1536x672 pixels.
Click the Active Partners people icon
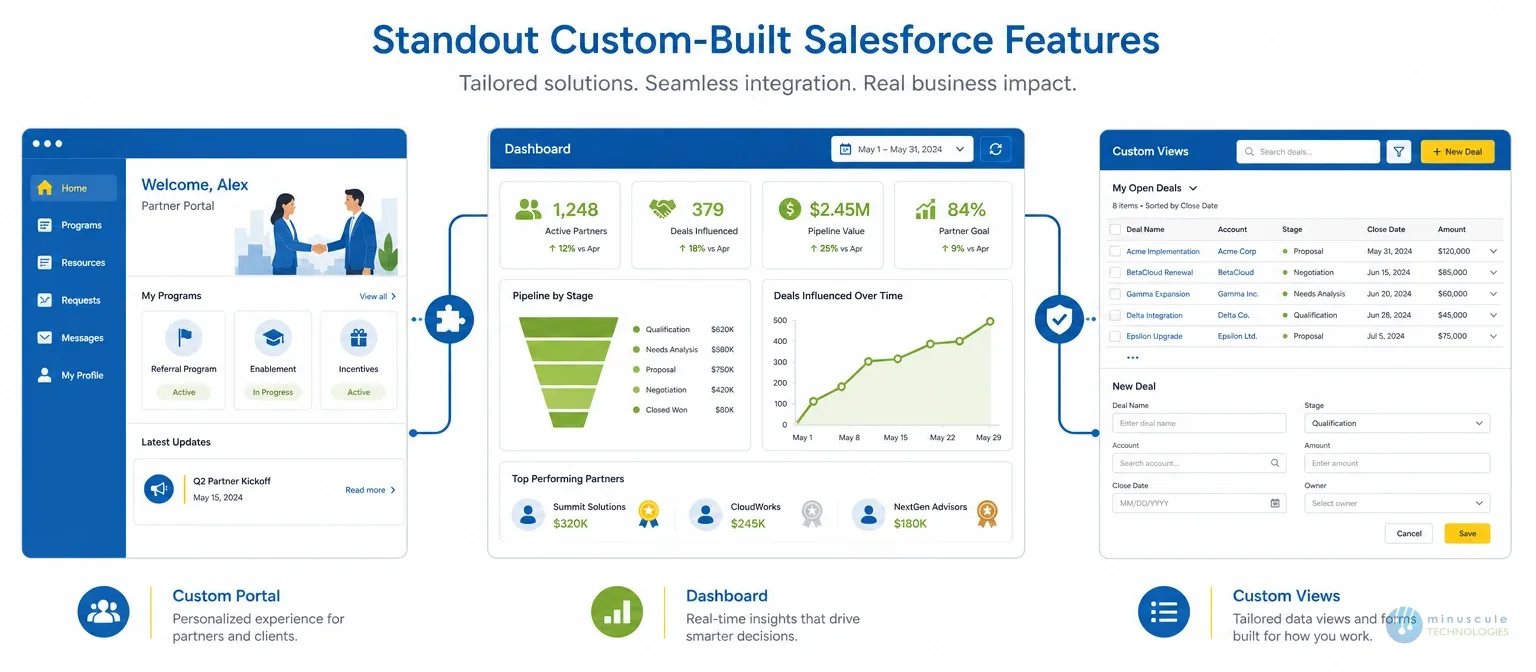[528, 209]
